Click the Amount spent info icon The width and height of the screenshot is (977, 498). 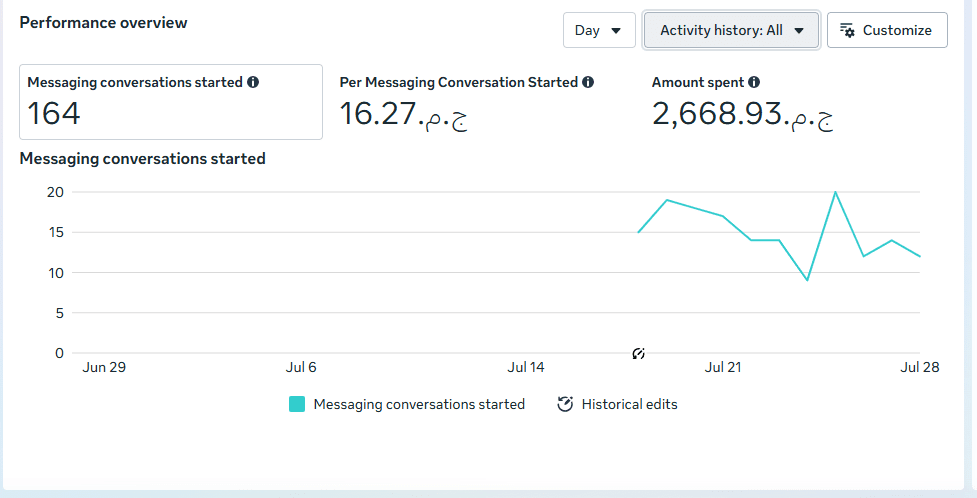754,82
